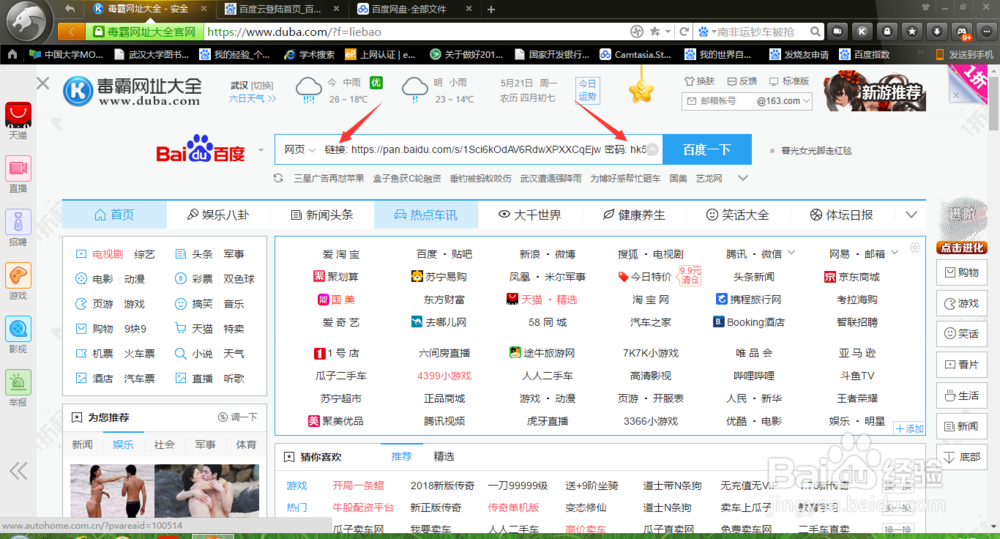Click 调一下 in 为您推荐 panel
The image size is (1000, 539).
click(x=238, y=417)
